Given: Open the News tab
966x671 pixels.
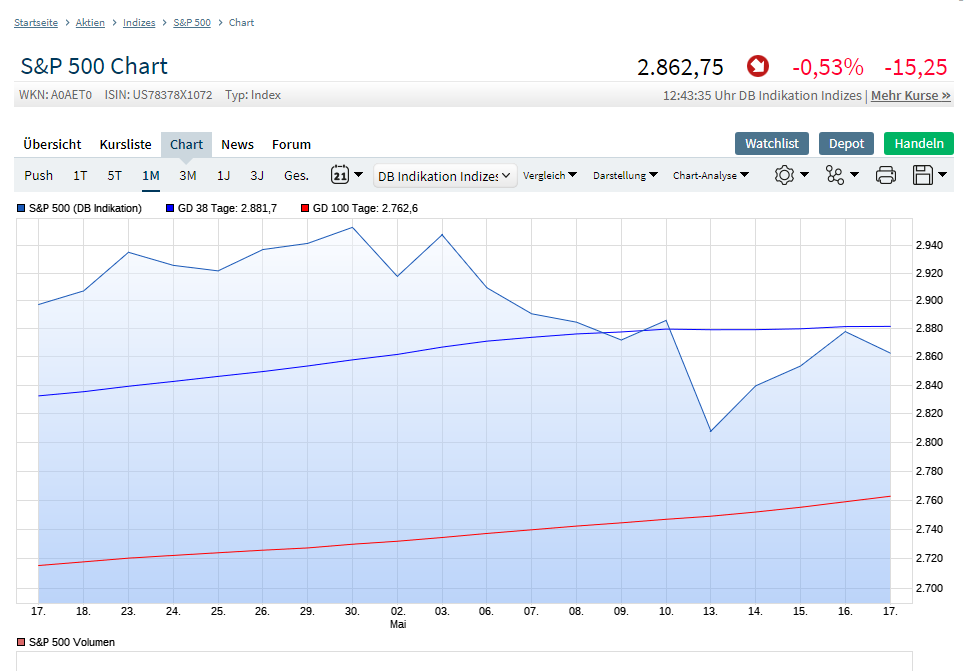Looking at the screenshot, I should (237, 144).
